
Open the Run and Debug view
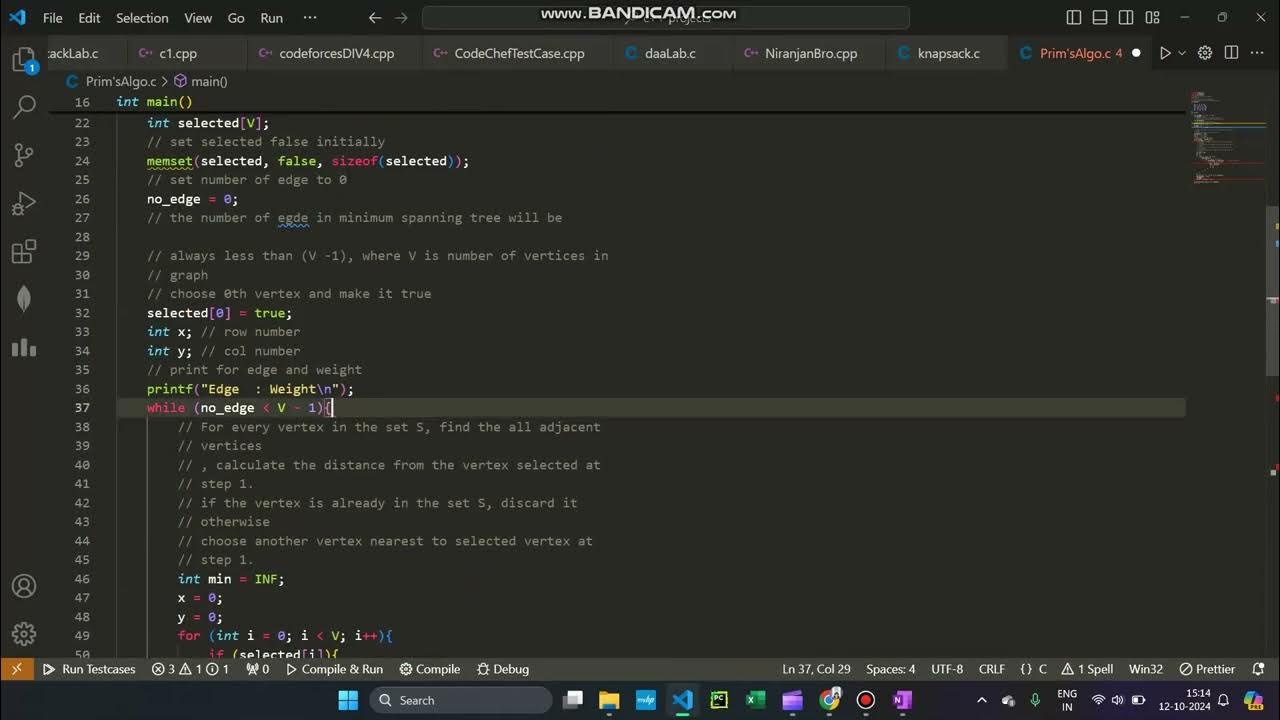coord(24,203)
